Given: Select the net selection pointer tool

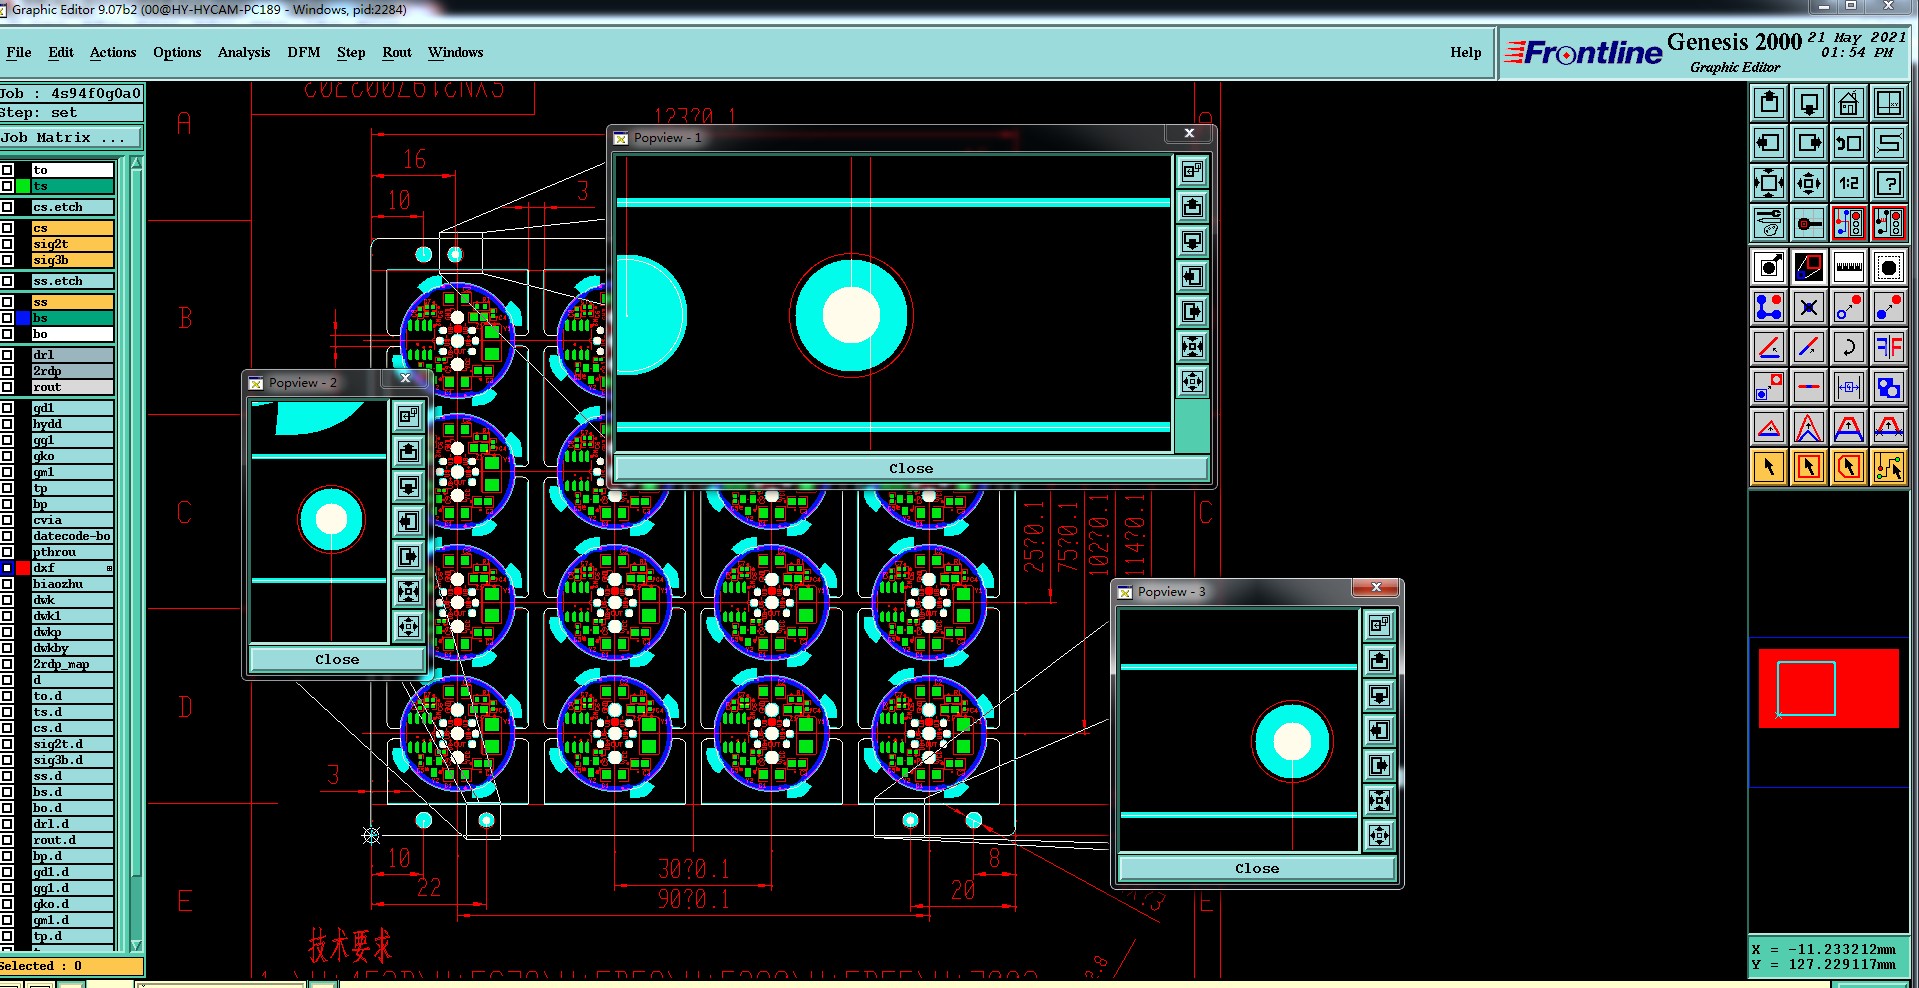Looking at the screenshot, I should [x=1888, y=467].
